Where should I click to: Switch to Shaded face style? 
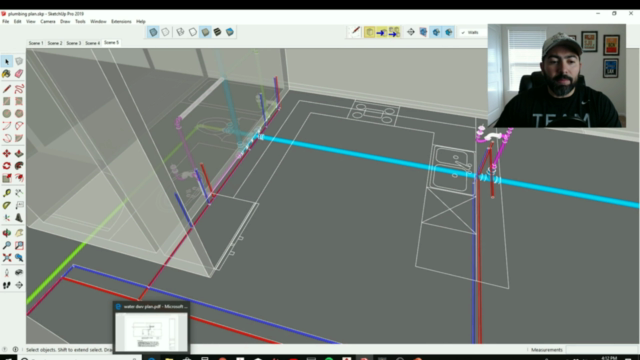coord(205,32)
